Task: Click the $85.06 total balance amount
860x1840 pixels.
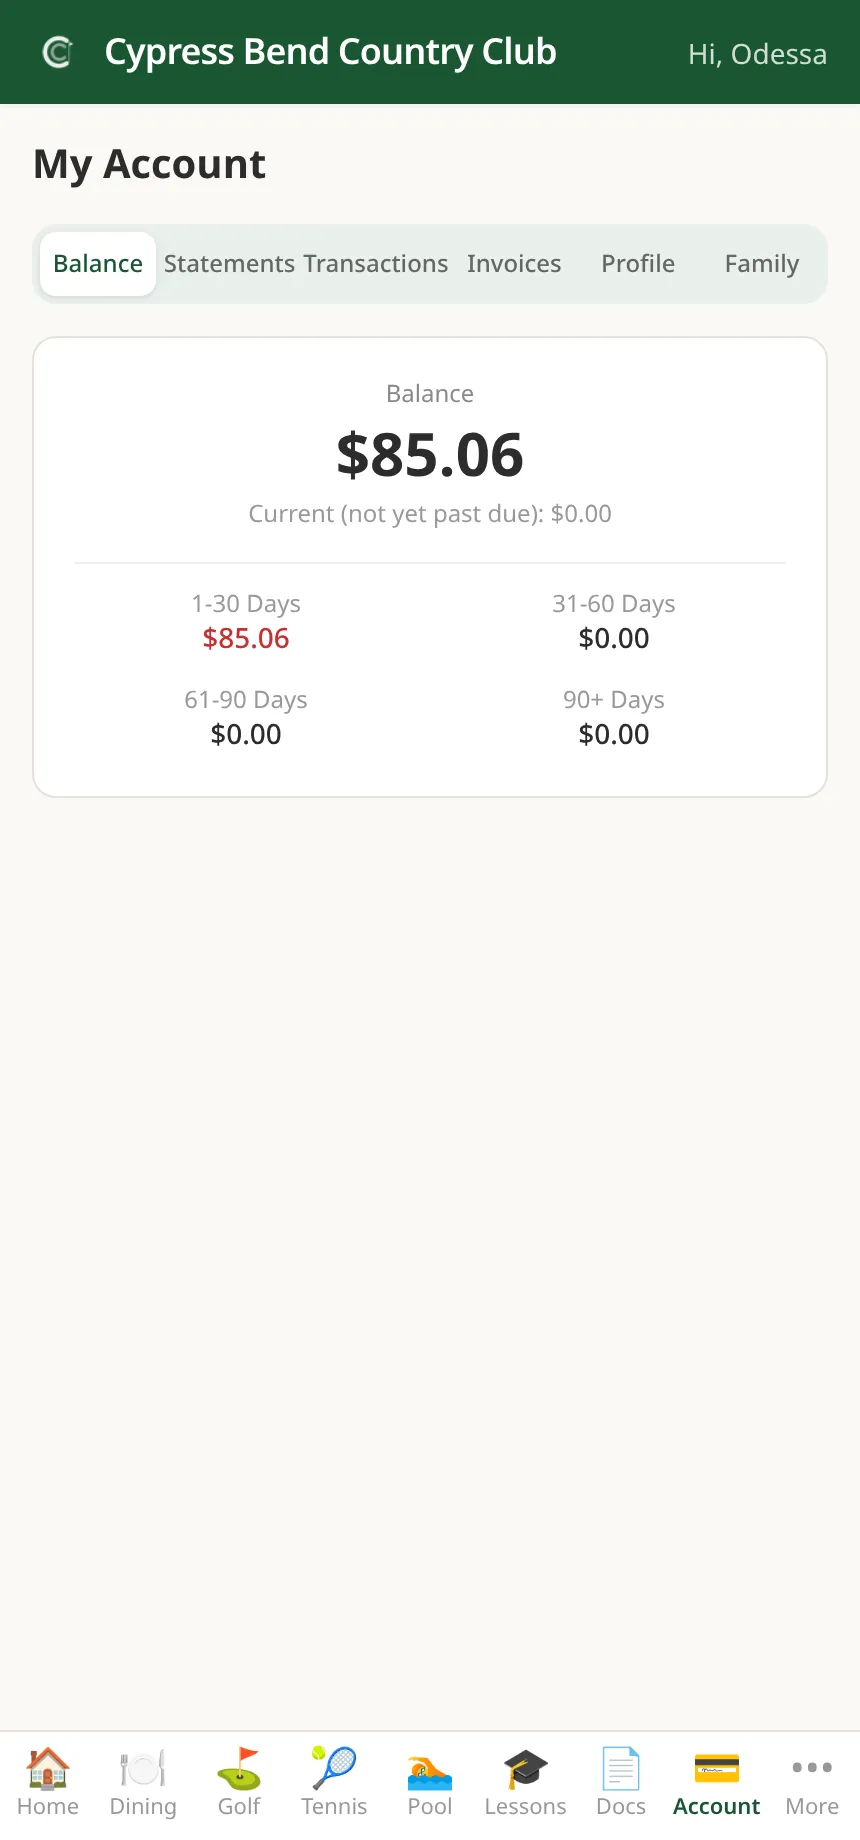Action: point(430,455)
